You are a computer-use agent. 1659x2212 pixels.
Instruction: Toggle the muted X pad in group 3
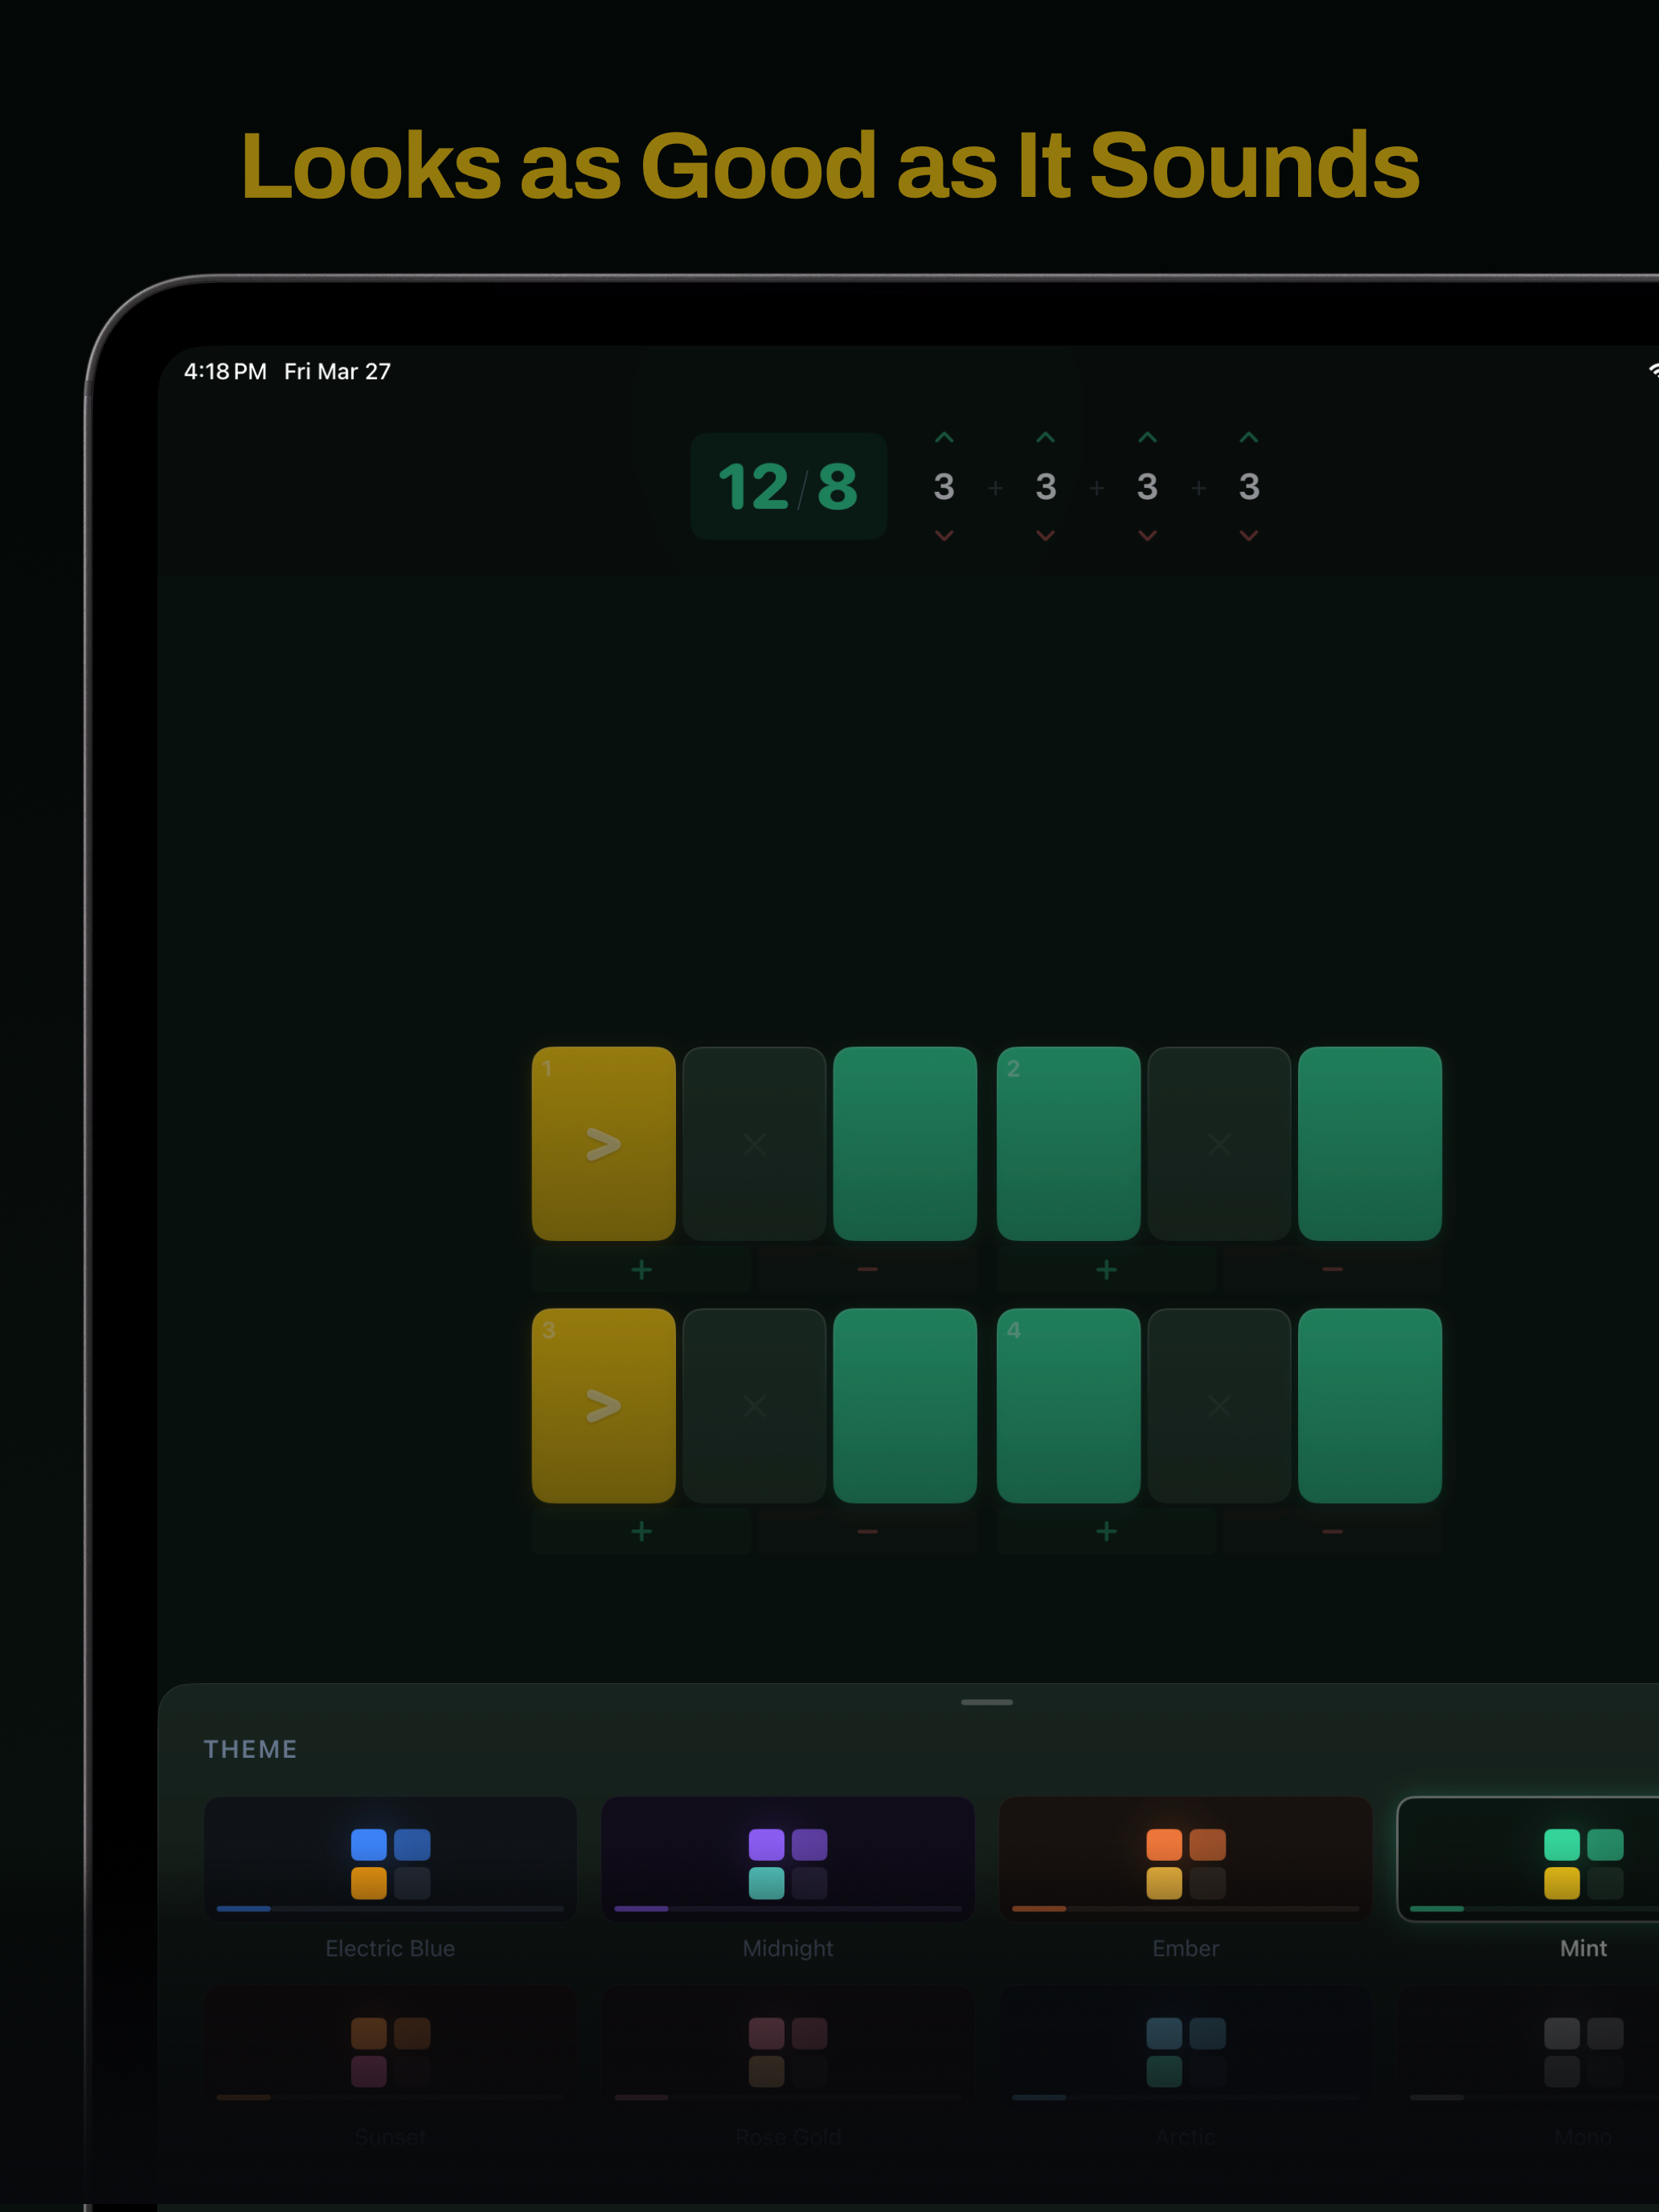click(754, 1405)
